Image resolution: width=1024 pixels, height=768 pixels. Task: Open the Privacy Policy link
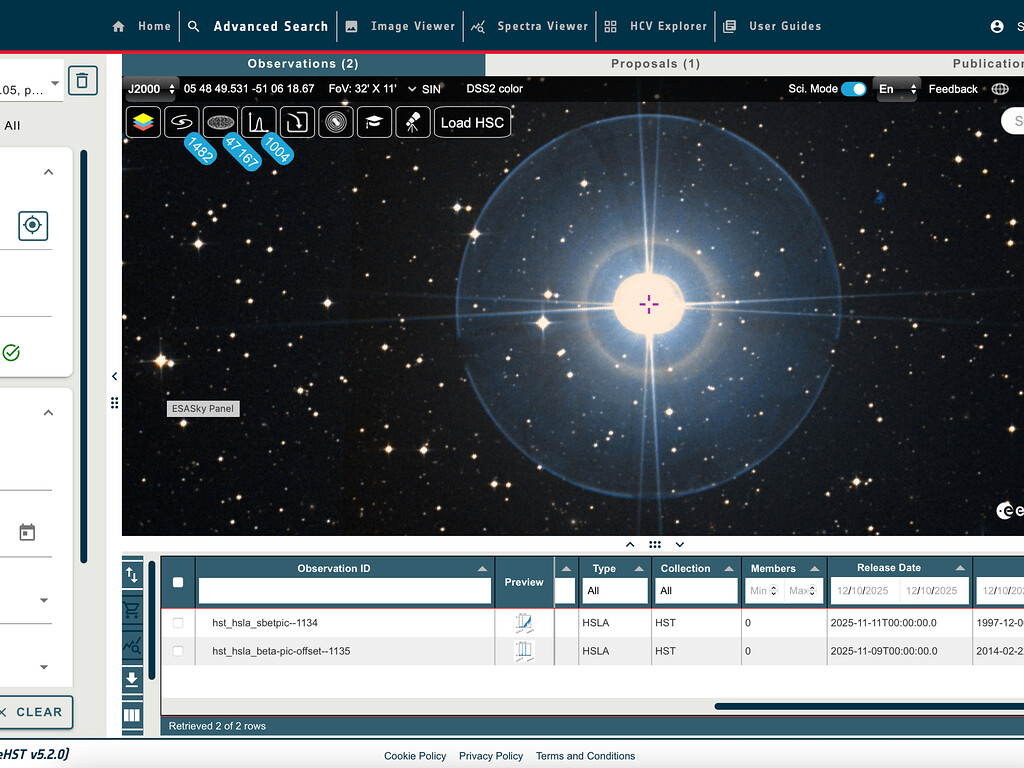(x=491, y=756)
